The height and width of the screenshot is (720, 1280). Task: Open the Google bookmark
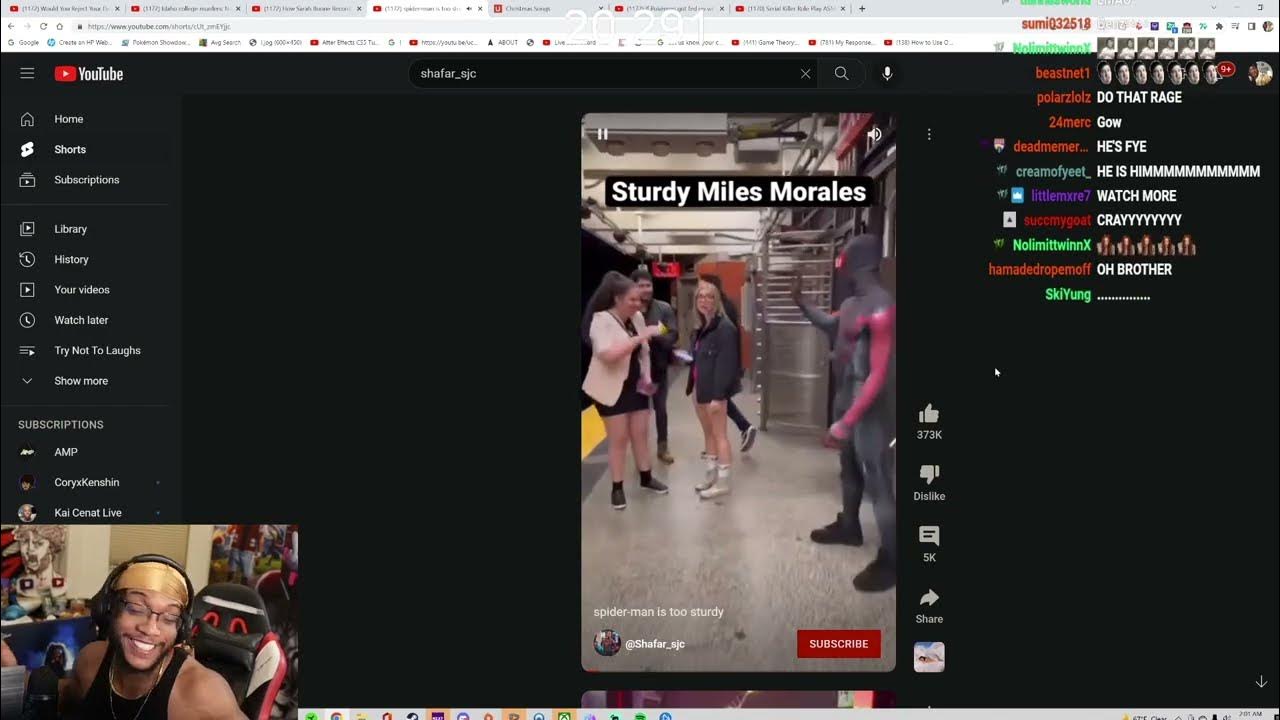pos(23,43)
